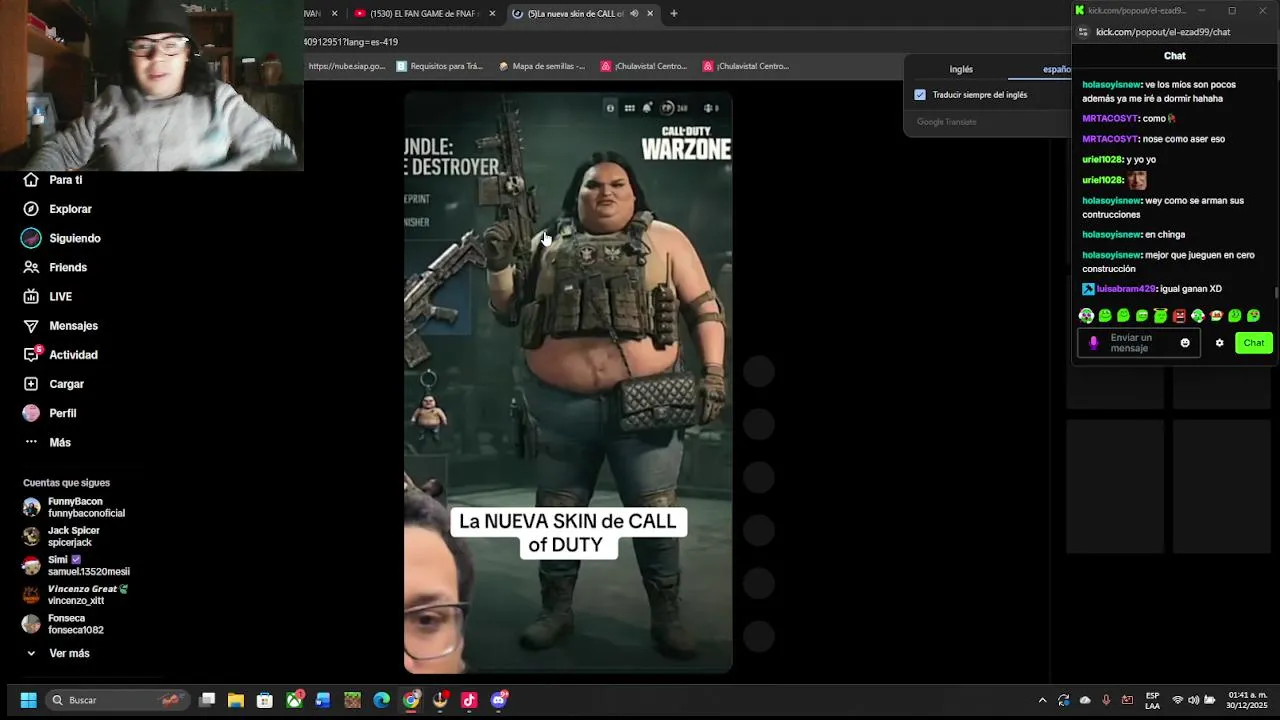
Task: Open Mensajes inbox
Action: 61,326
